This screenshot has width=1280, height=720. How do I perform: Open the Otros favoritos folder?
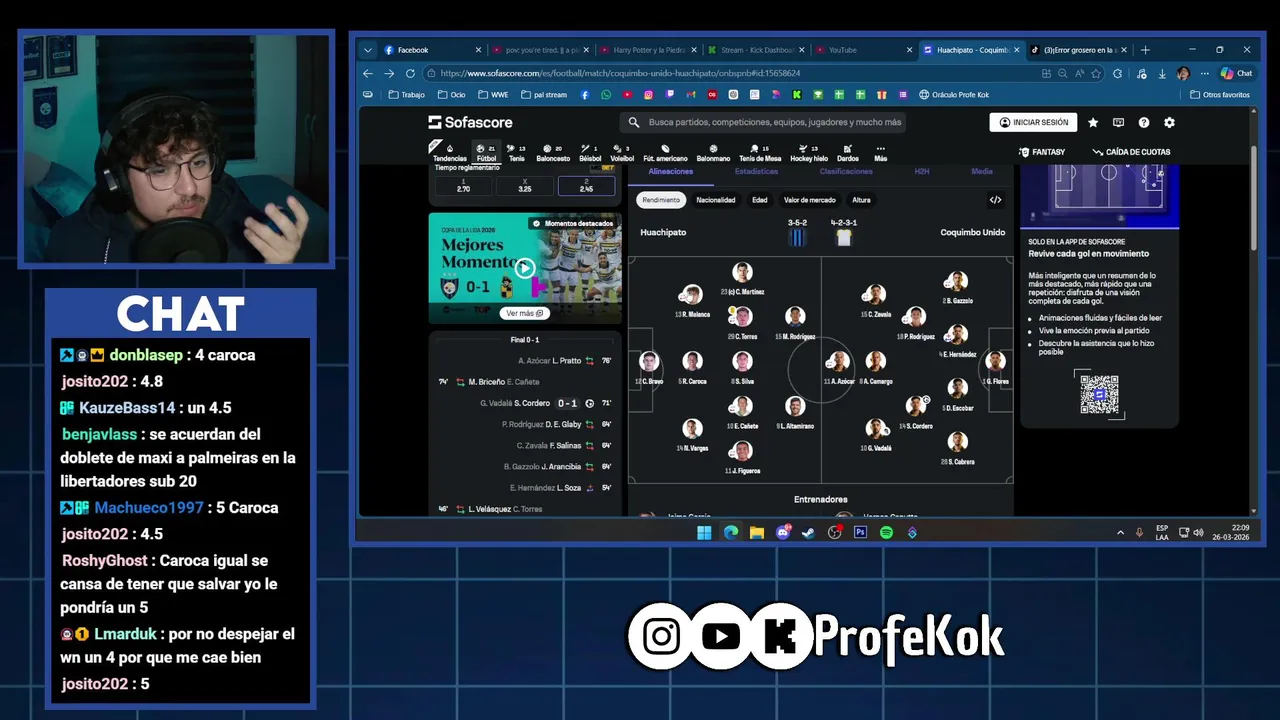[x=1220, y=95]
